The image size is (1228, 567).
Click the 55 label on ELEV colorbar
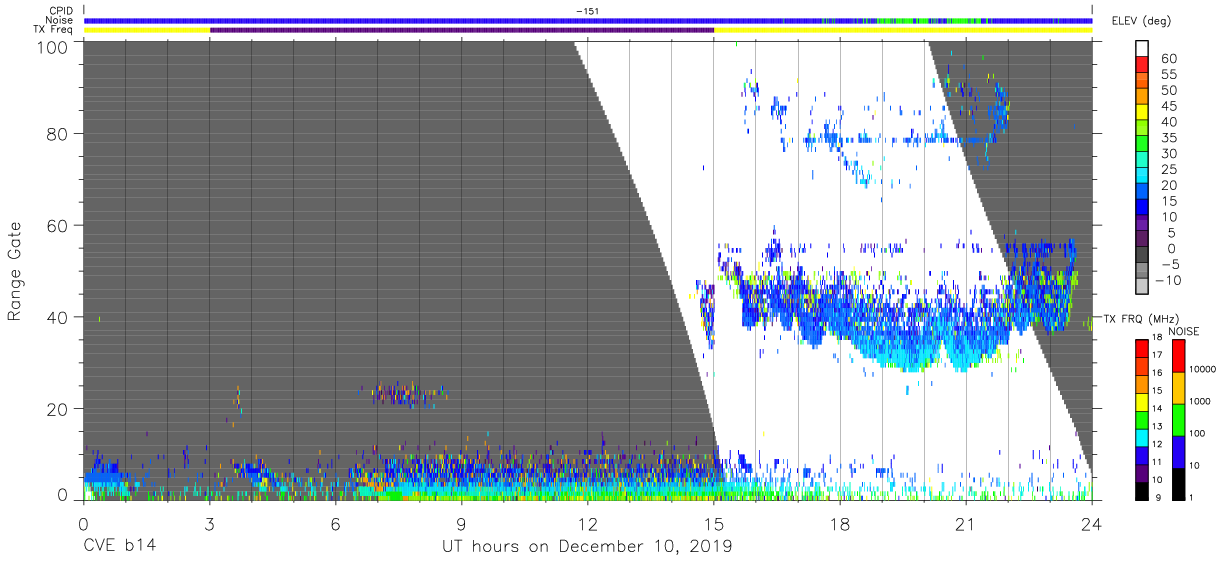coord(1168,75)
